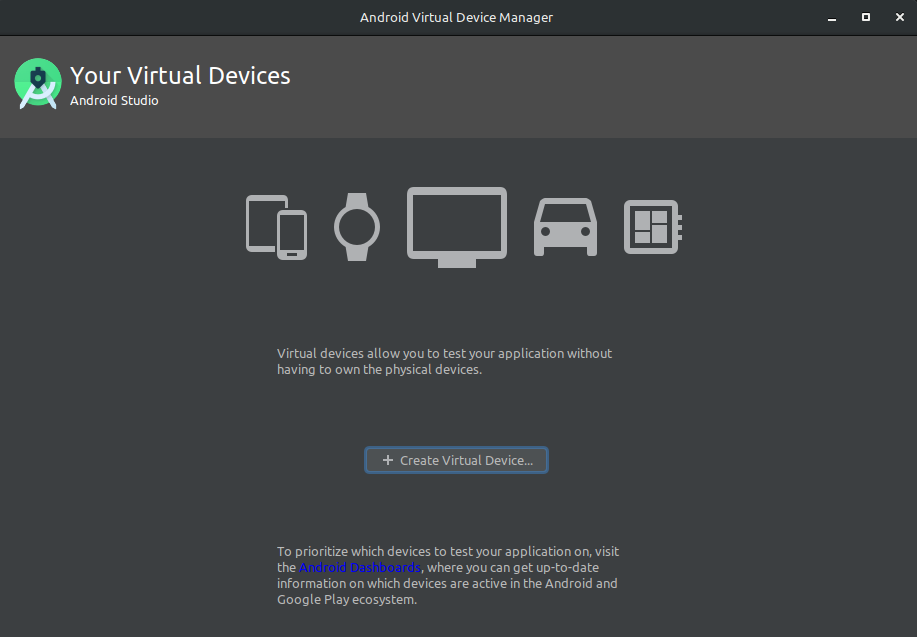Select the Wear OS watch icon

[357, 227]
